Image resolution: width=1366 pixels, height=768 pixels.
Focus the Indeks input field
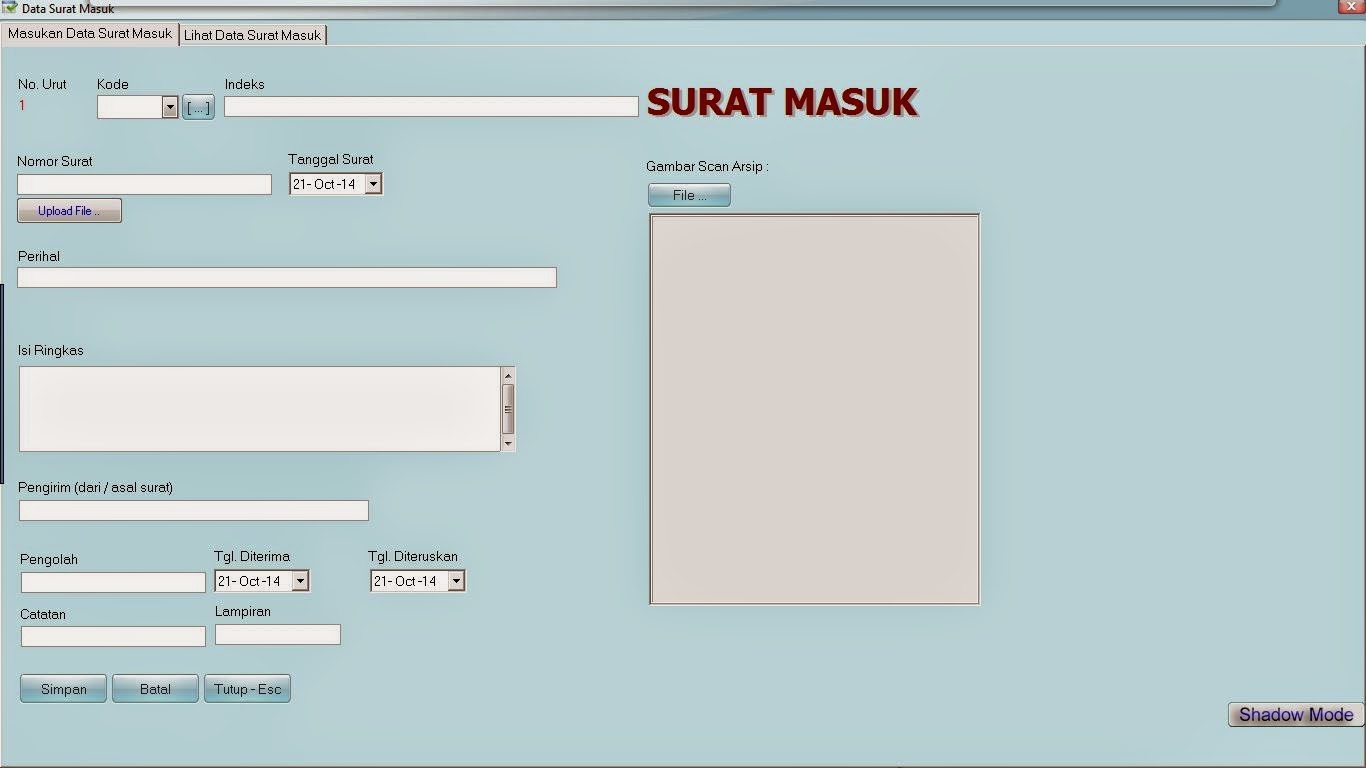431,106
